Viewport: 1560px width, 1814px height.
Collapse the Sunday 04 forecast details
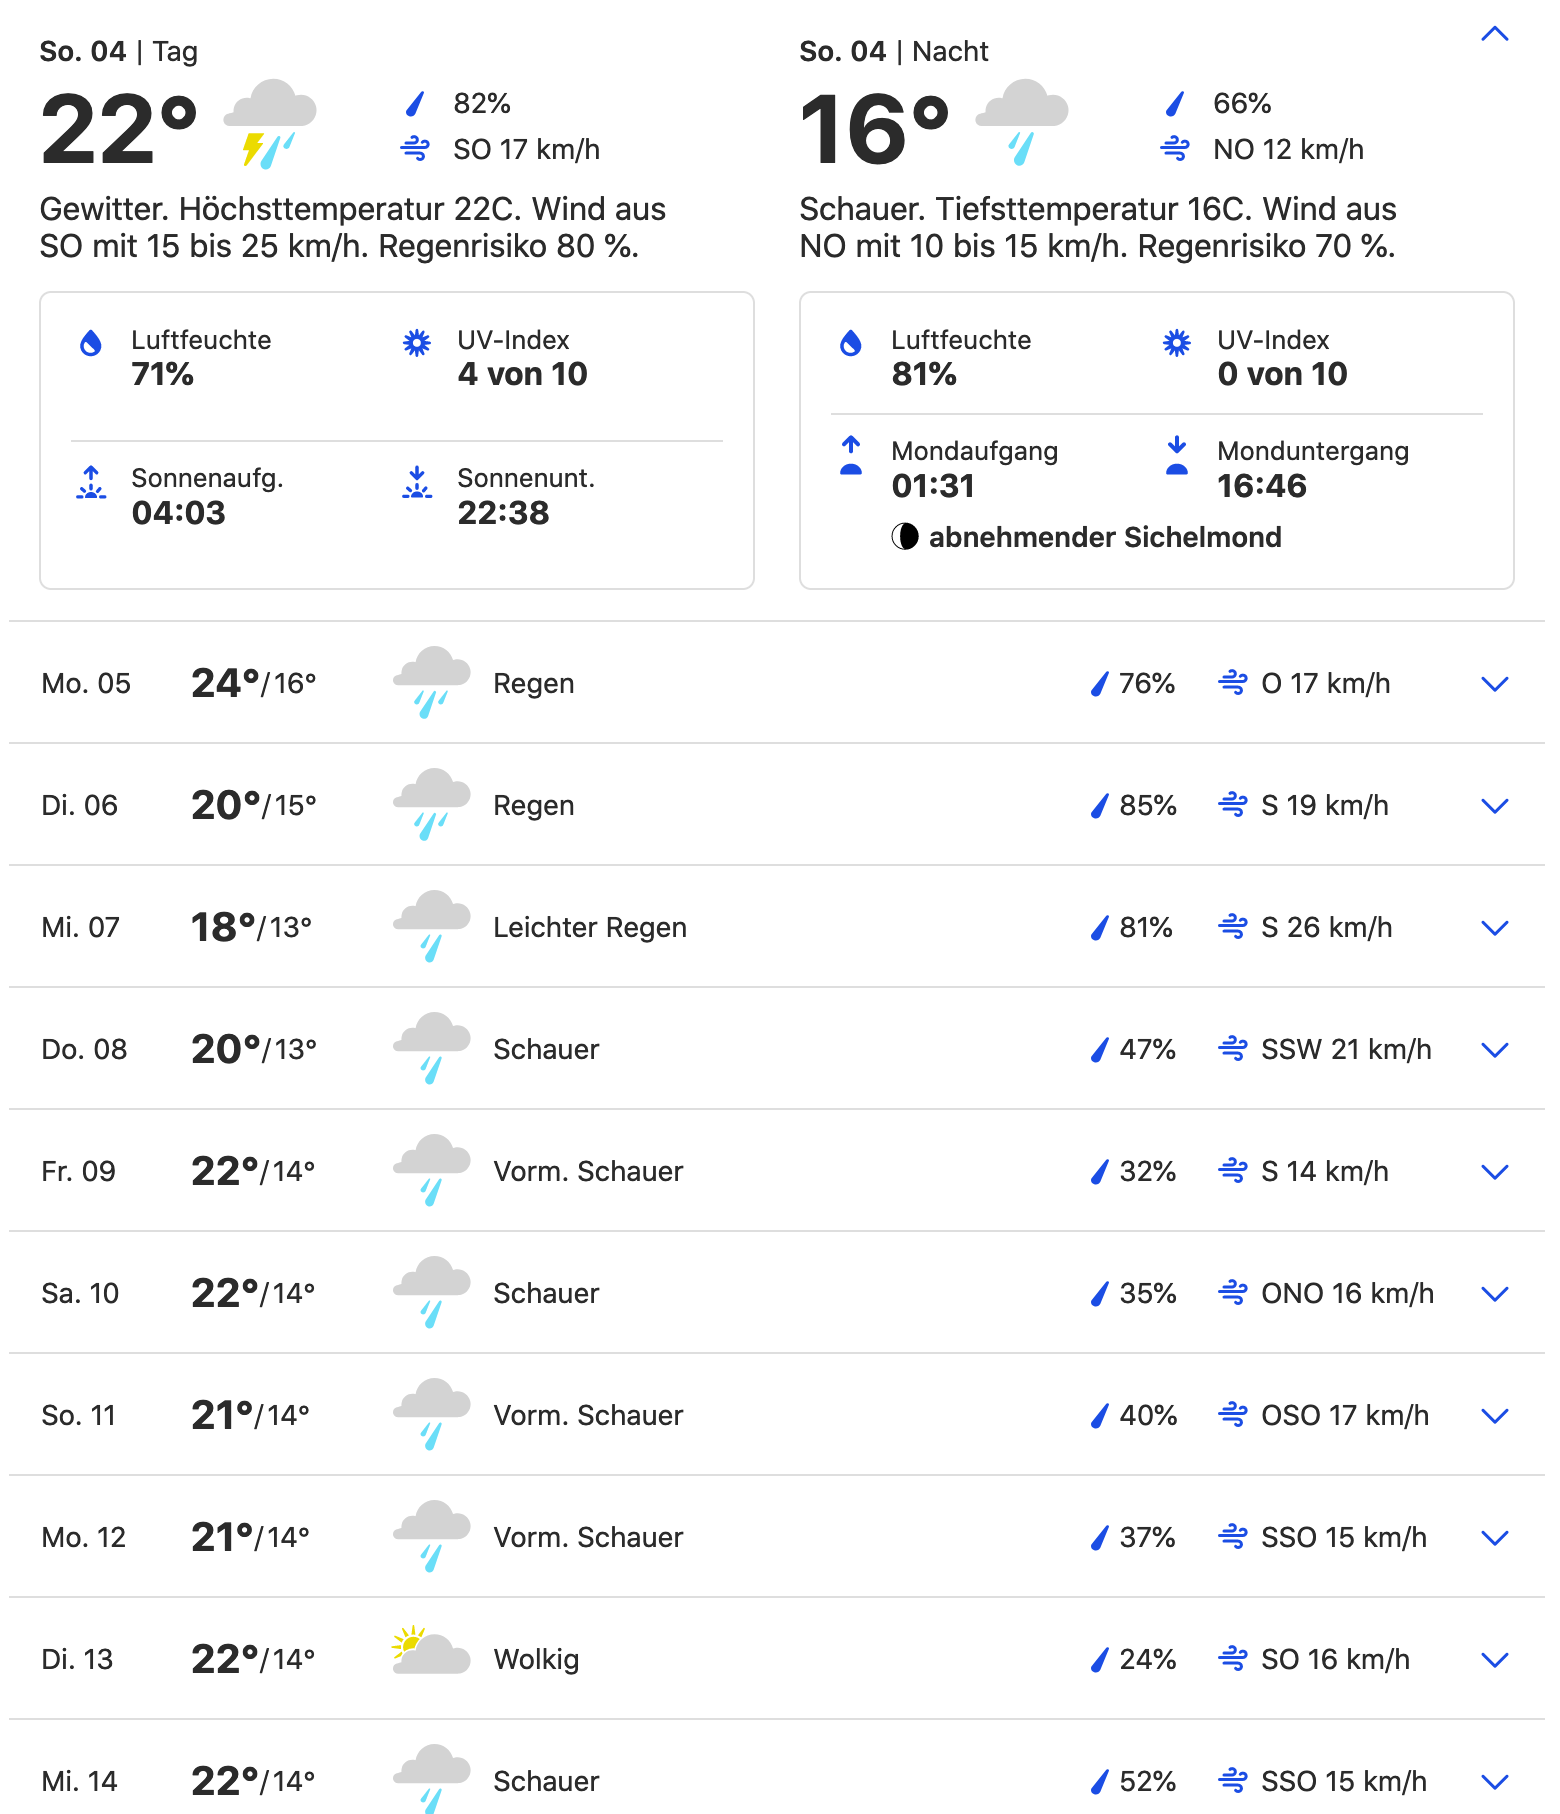[1494, 35]
